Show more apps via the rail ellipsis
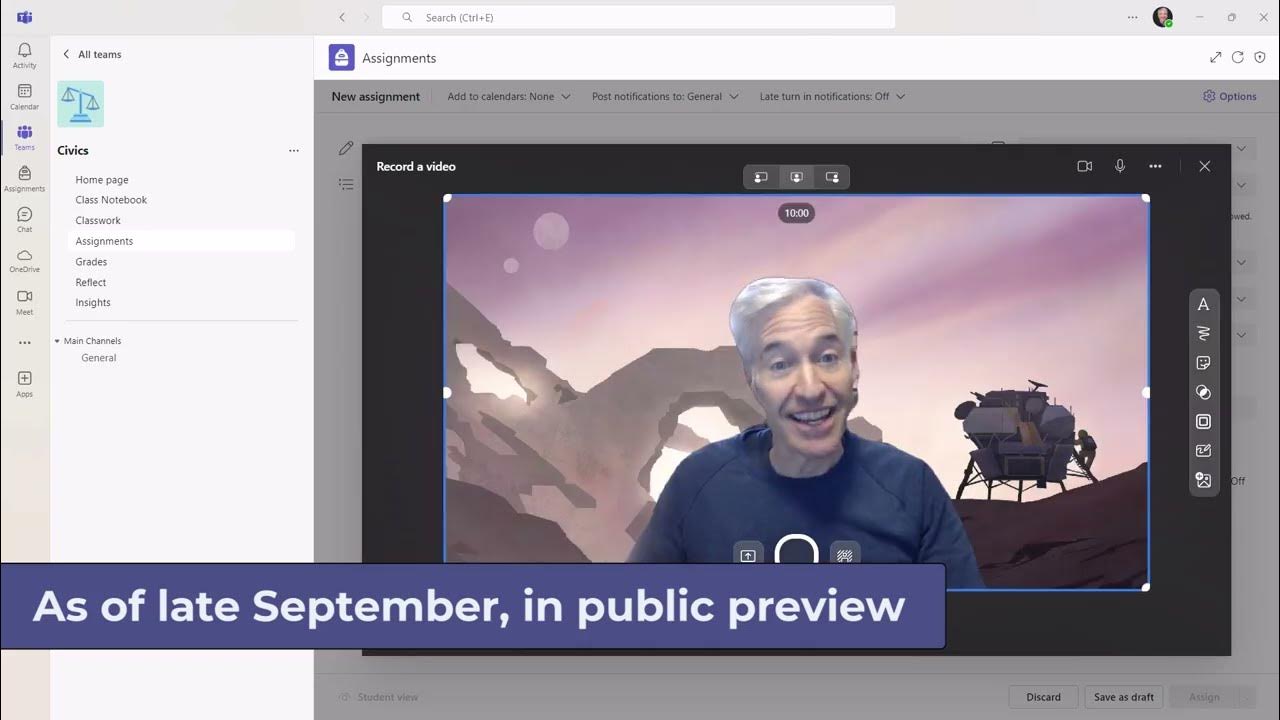 24,343
